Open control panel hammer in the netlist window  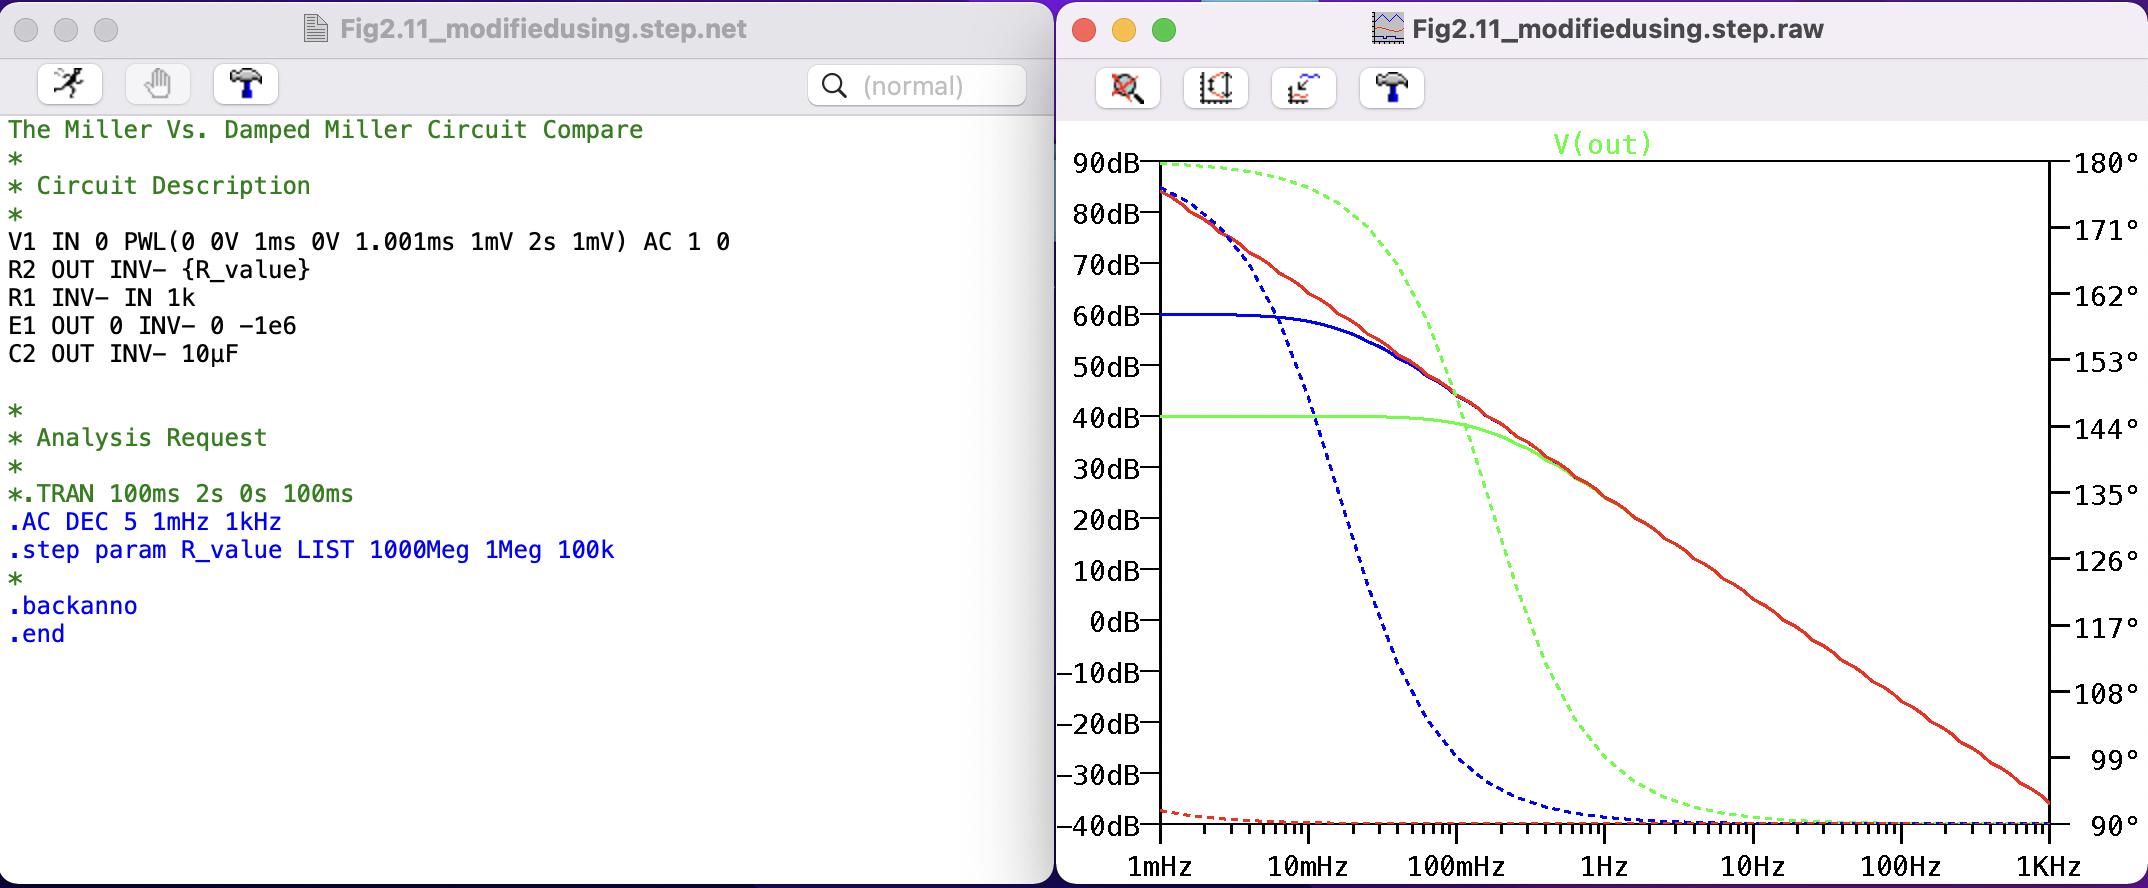(246, 84)
